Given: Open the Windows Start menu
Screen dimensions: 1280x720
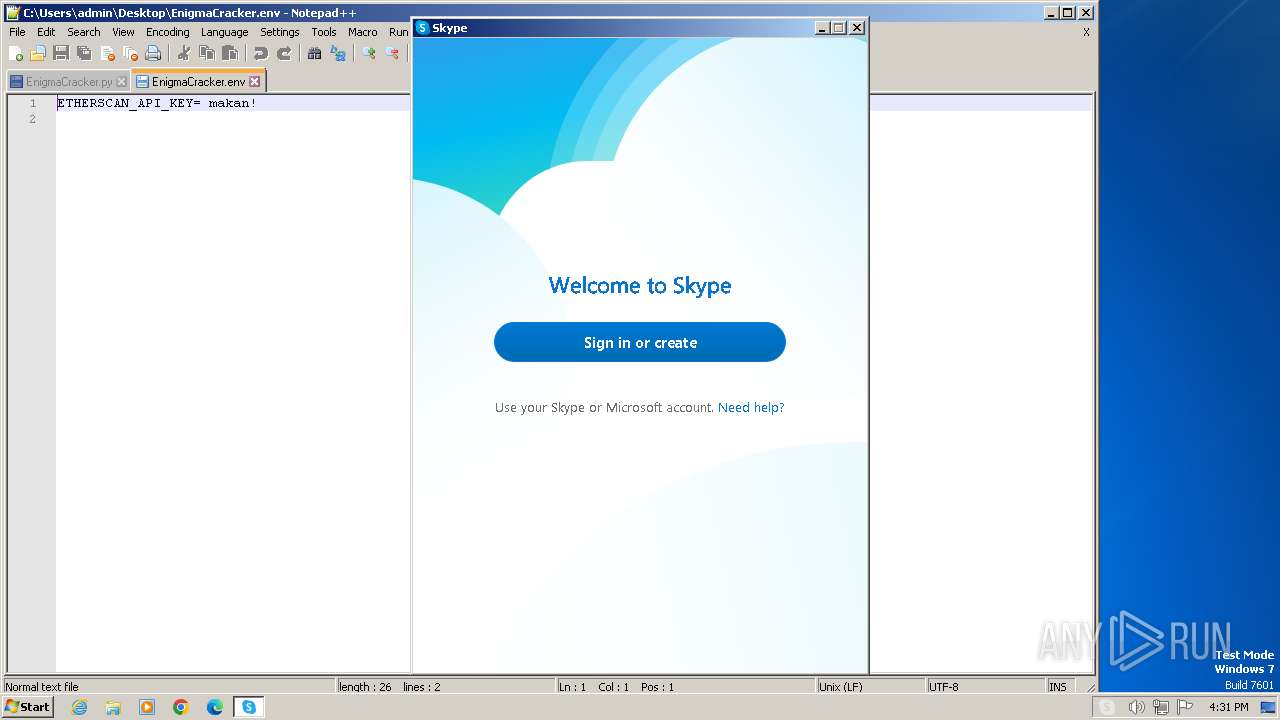Looking at the screenshot, I should tap(27, 707).
